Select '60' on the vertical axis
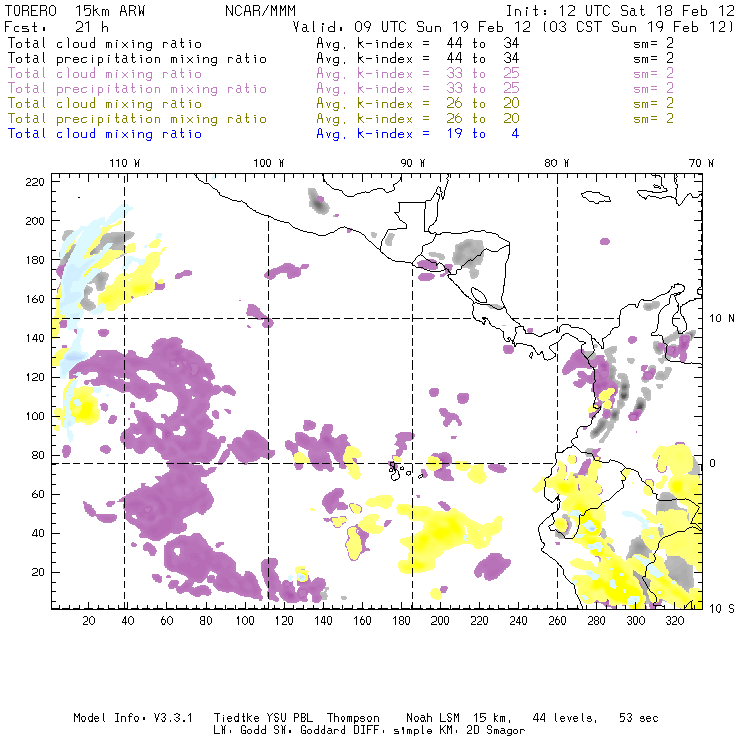The image size is (740, 740). click(38, 494)
